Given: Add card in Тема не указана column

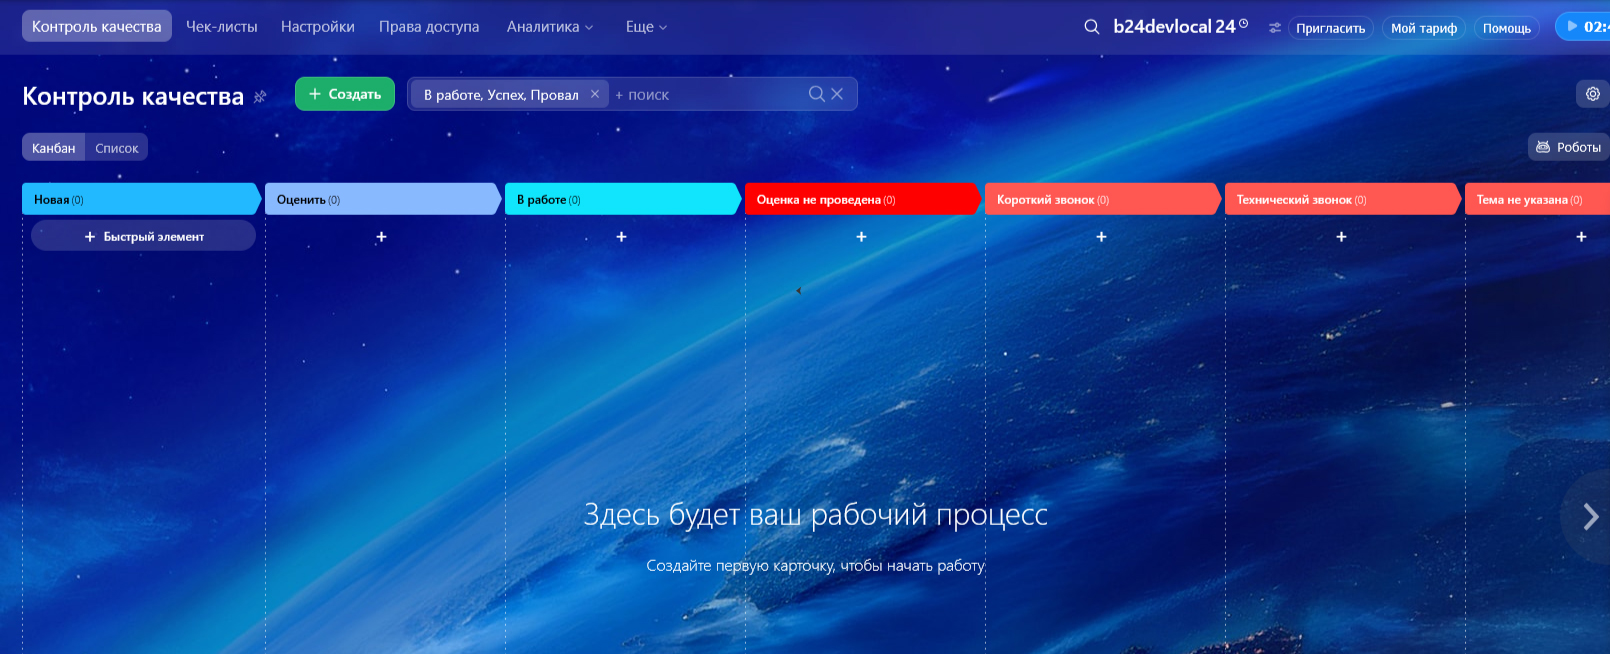Looking at the screenshot, I should pyautogui.click(x=1581, y=237).
